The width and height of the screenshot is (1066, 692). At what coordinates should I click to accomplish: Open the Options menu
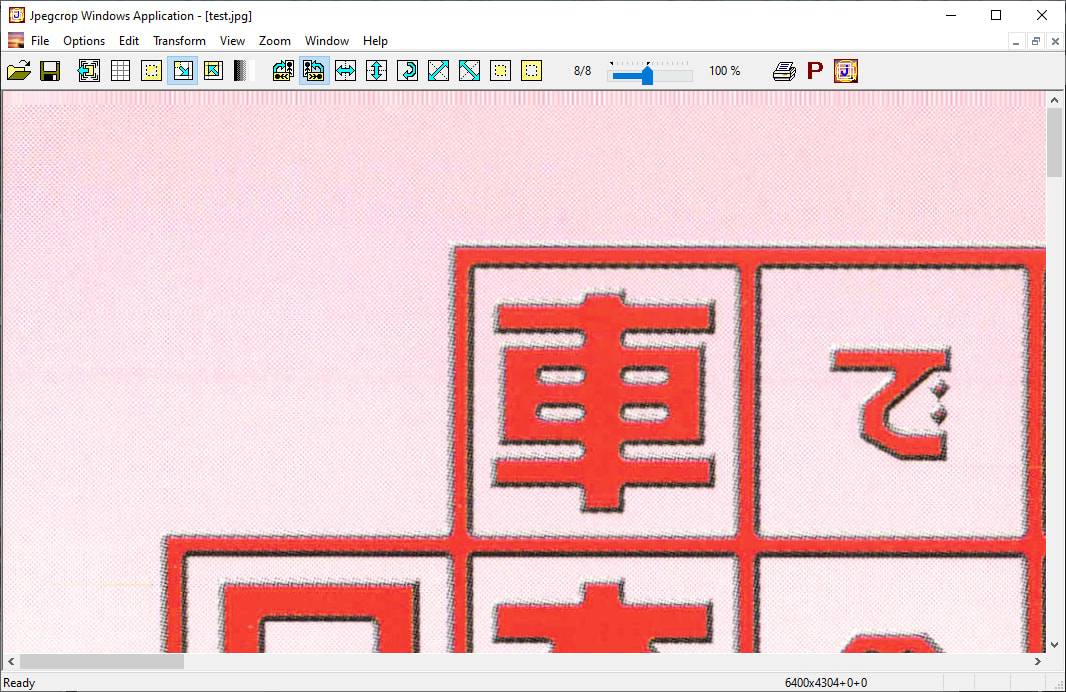(84, 41)
